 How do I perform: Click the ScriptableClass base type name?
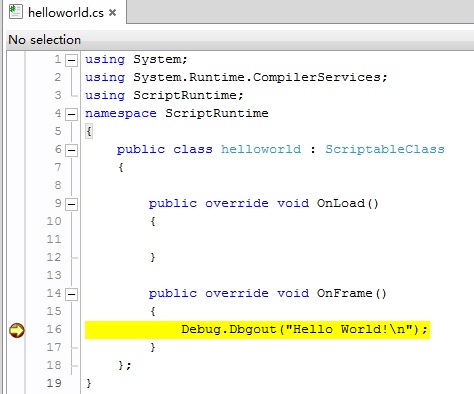[x=385, y=150]
